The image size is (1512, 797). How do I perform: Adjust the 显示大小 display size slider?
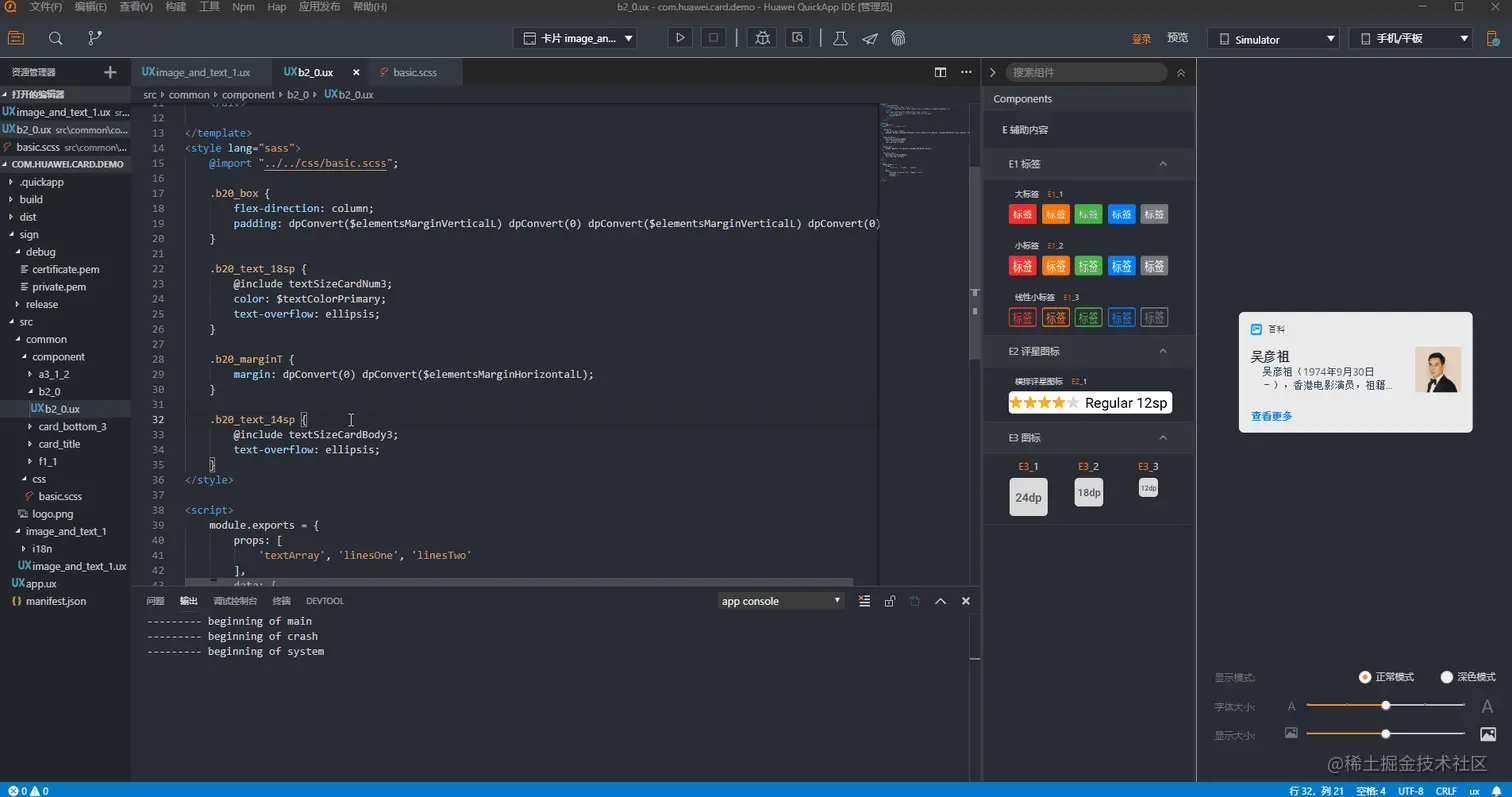pyautogui.click(x=1386, y=733)
